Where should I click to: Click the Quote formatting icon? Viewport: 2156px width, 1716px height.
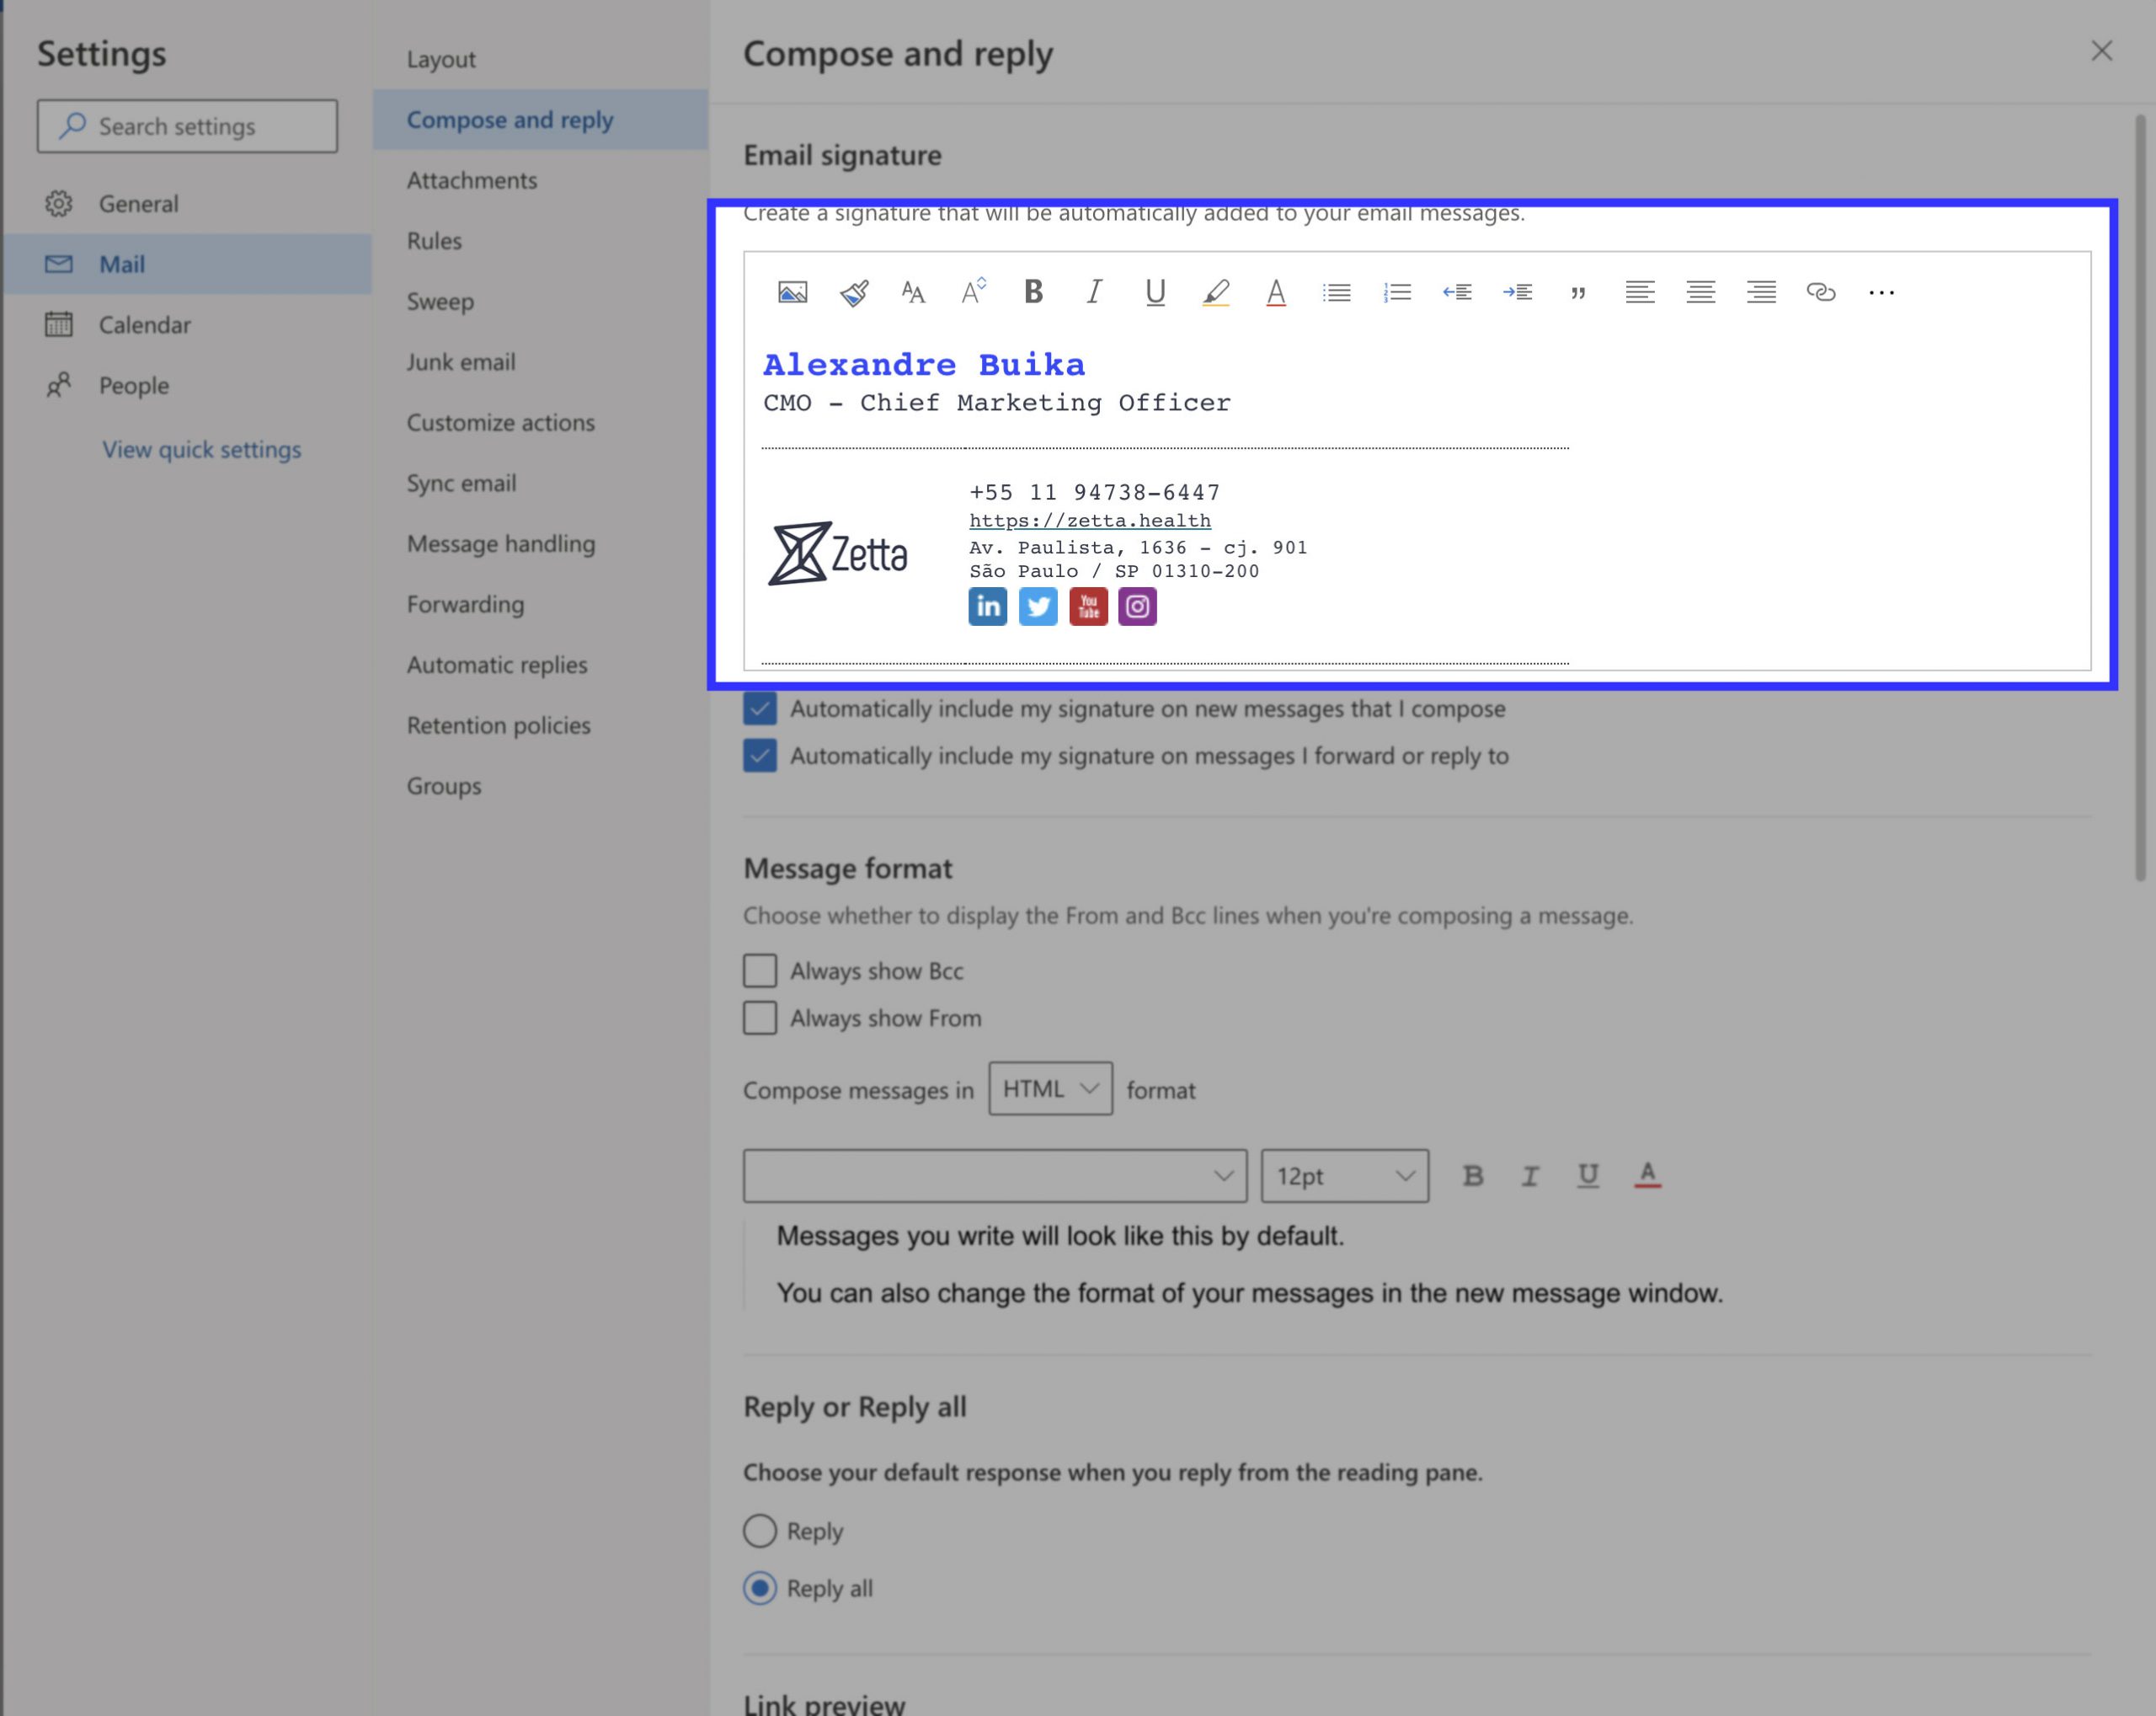1578,292
